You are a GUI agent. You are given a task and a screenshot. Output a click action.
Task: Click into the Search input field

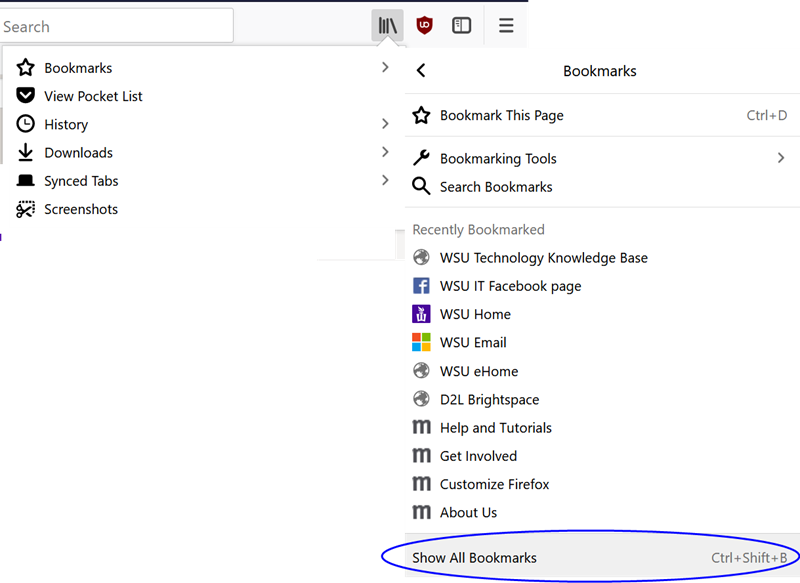115,26
